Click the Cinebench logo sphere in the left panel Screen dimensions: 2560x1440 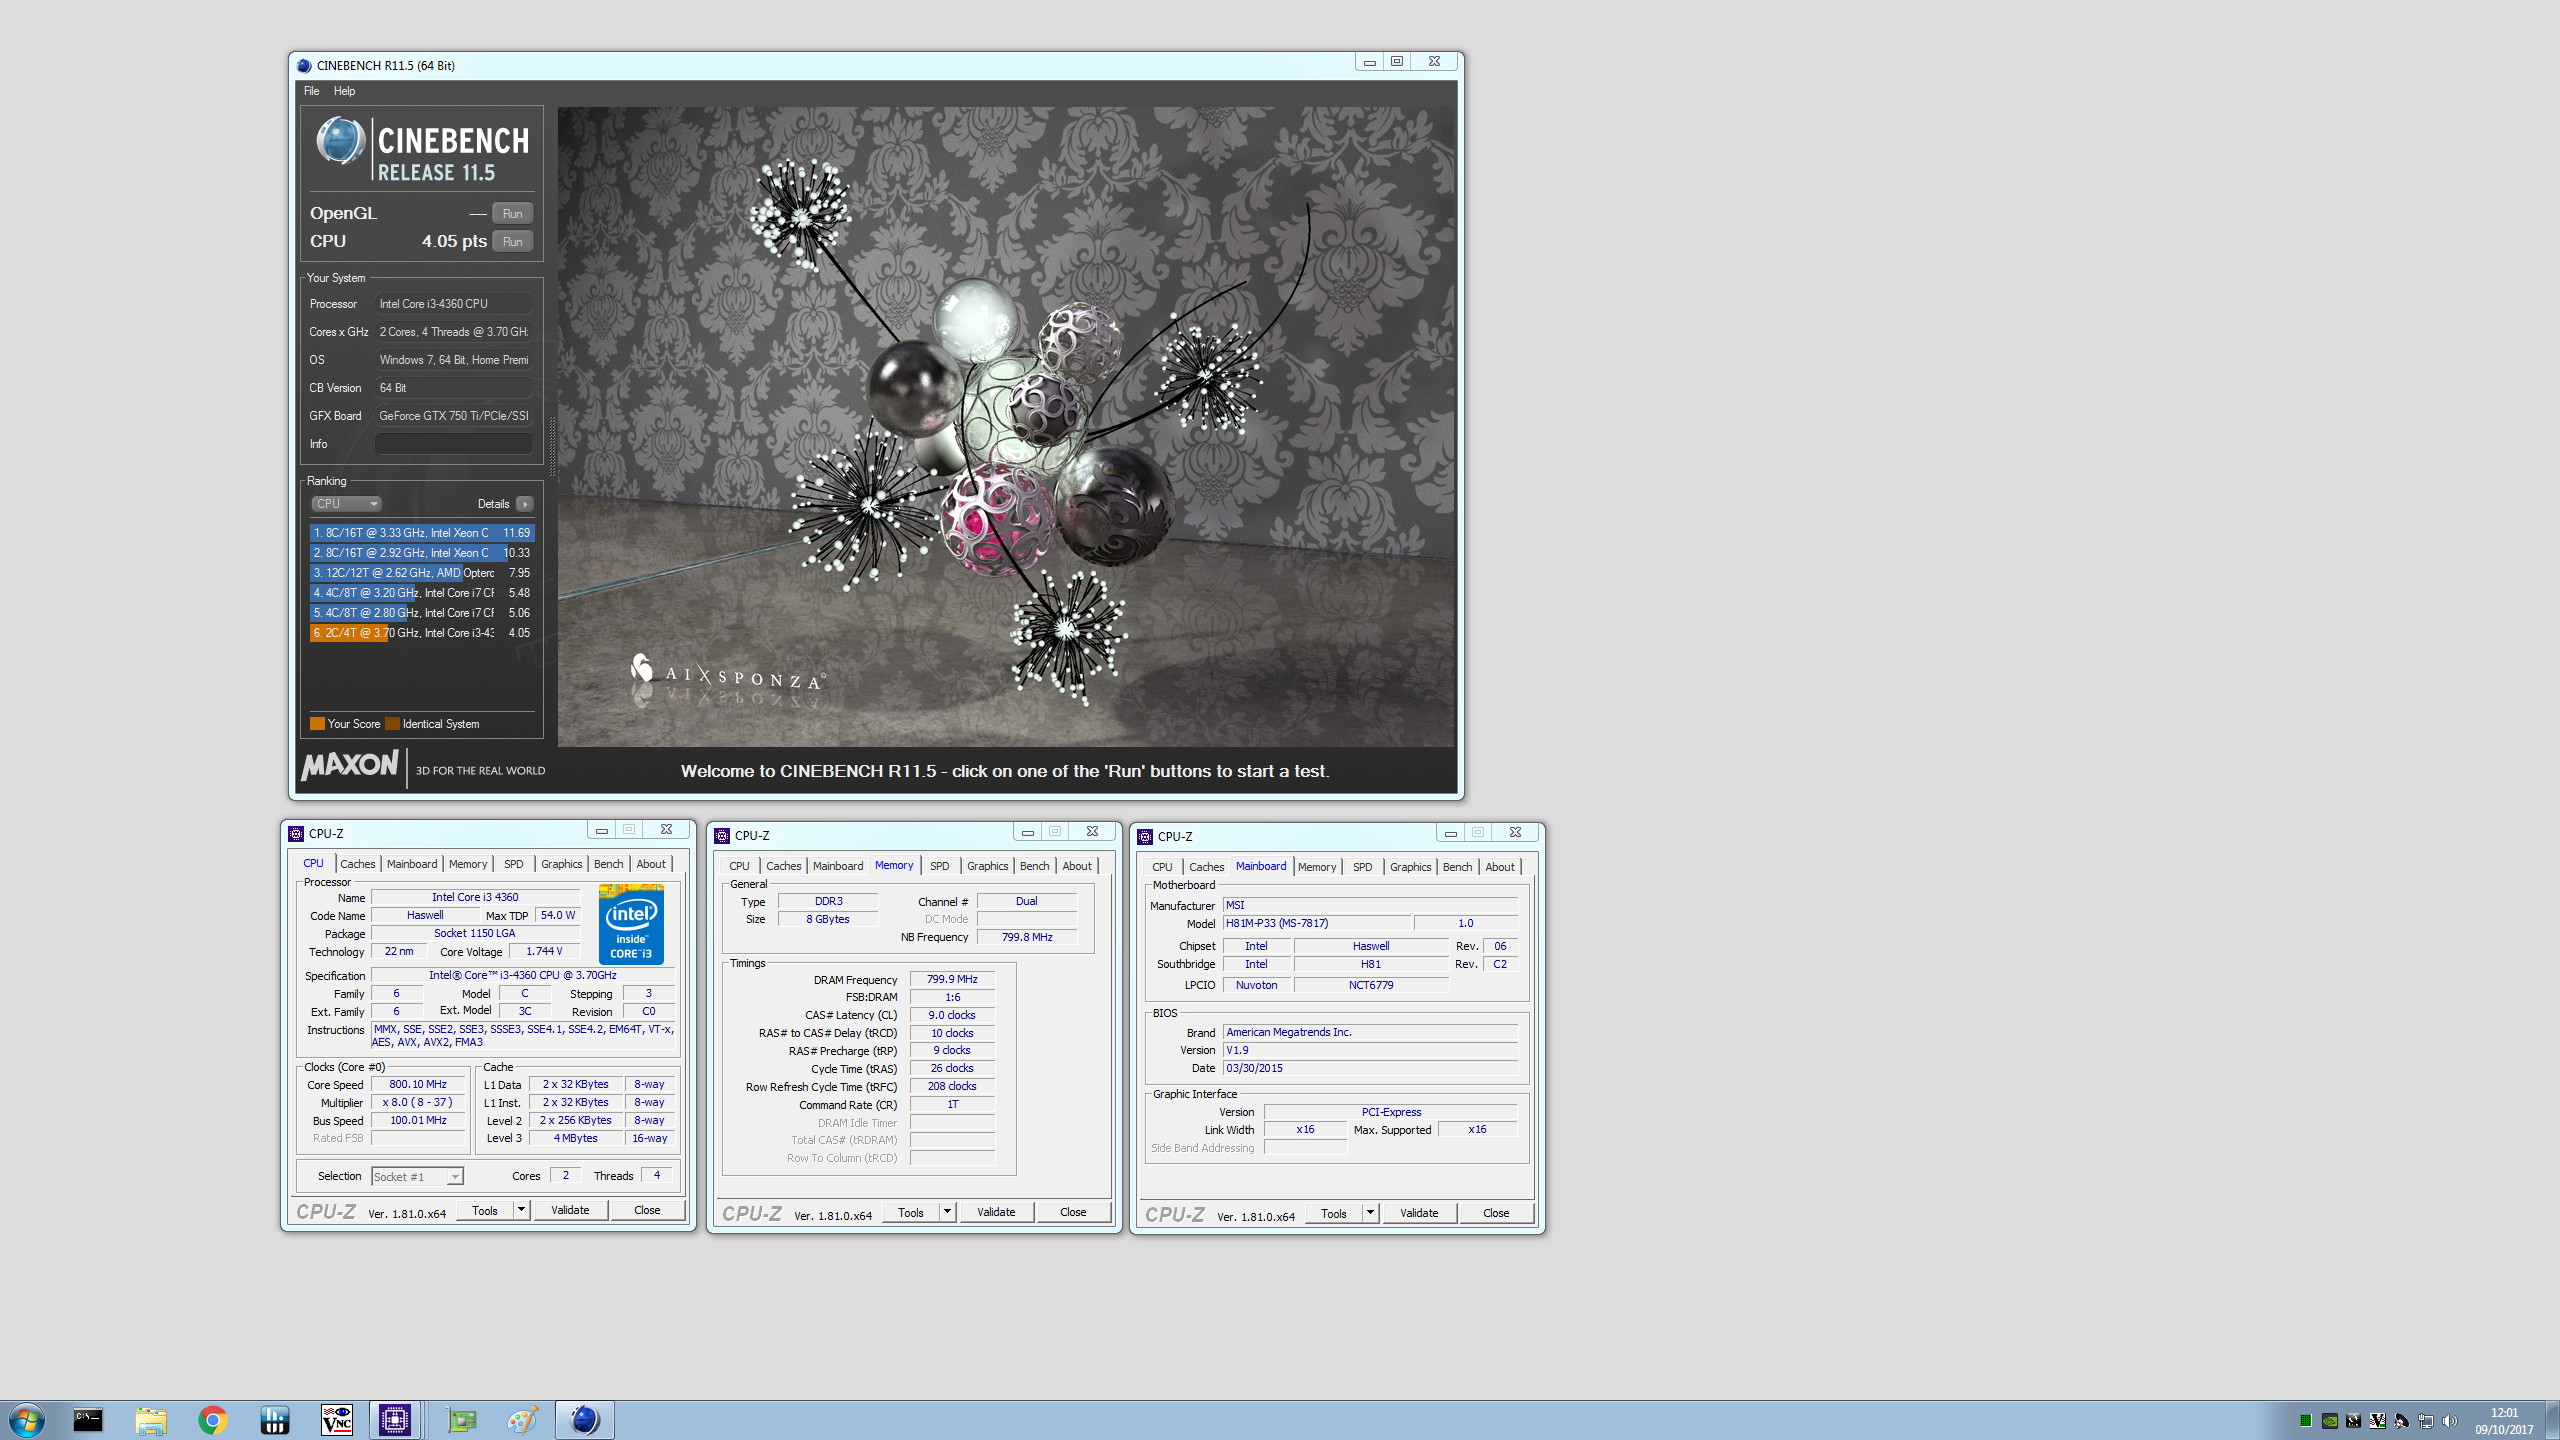tap(341, 141)
